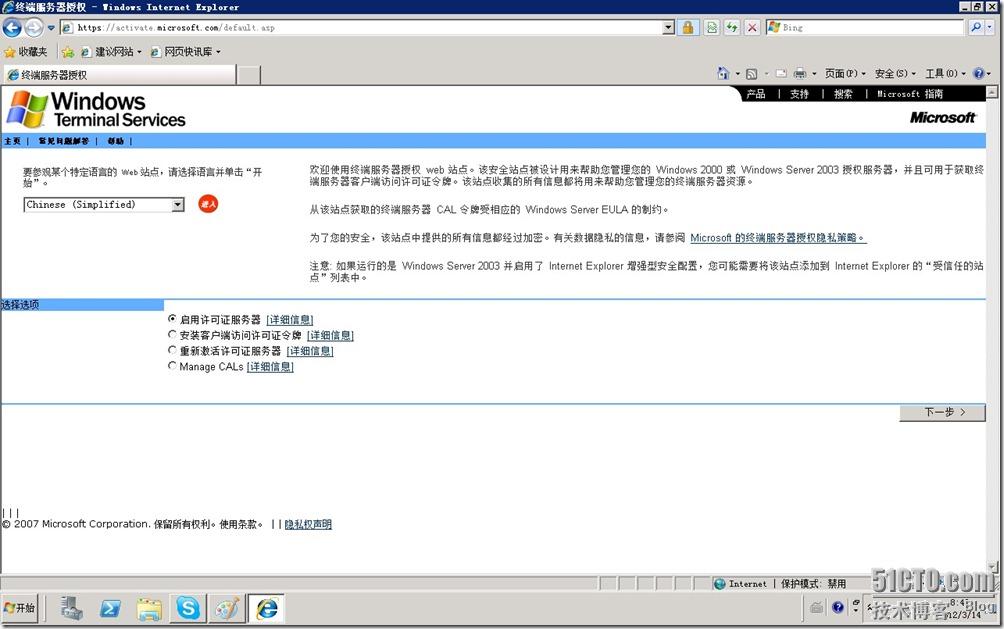Select the 启用许可证服务器 radio button
Screen dimensions: 1004x629
pyautogui.click(x=172, y=318)
